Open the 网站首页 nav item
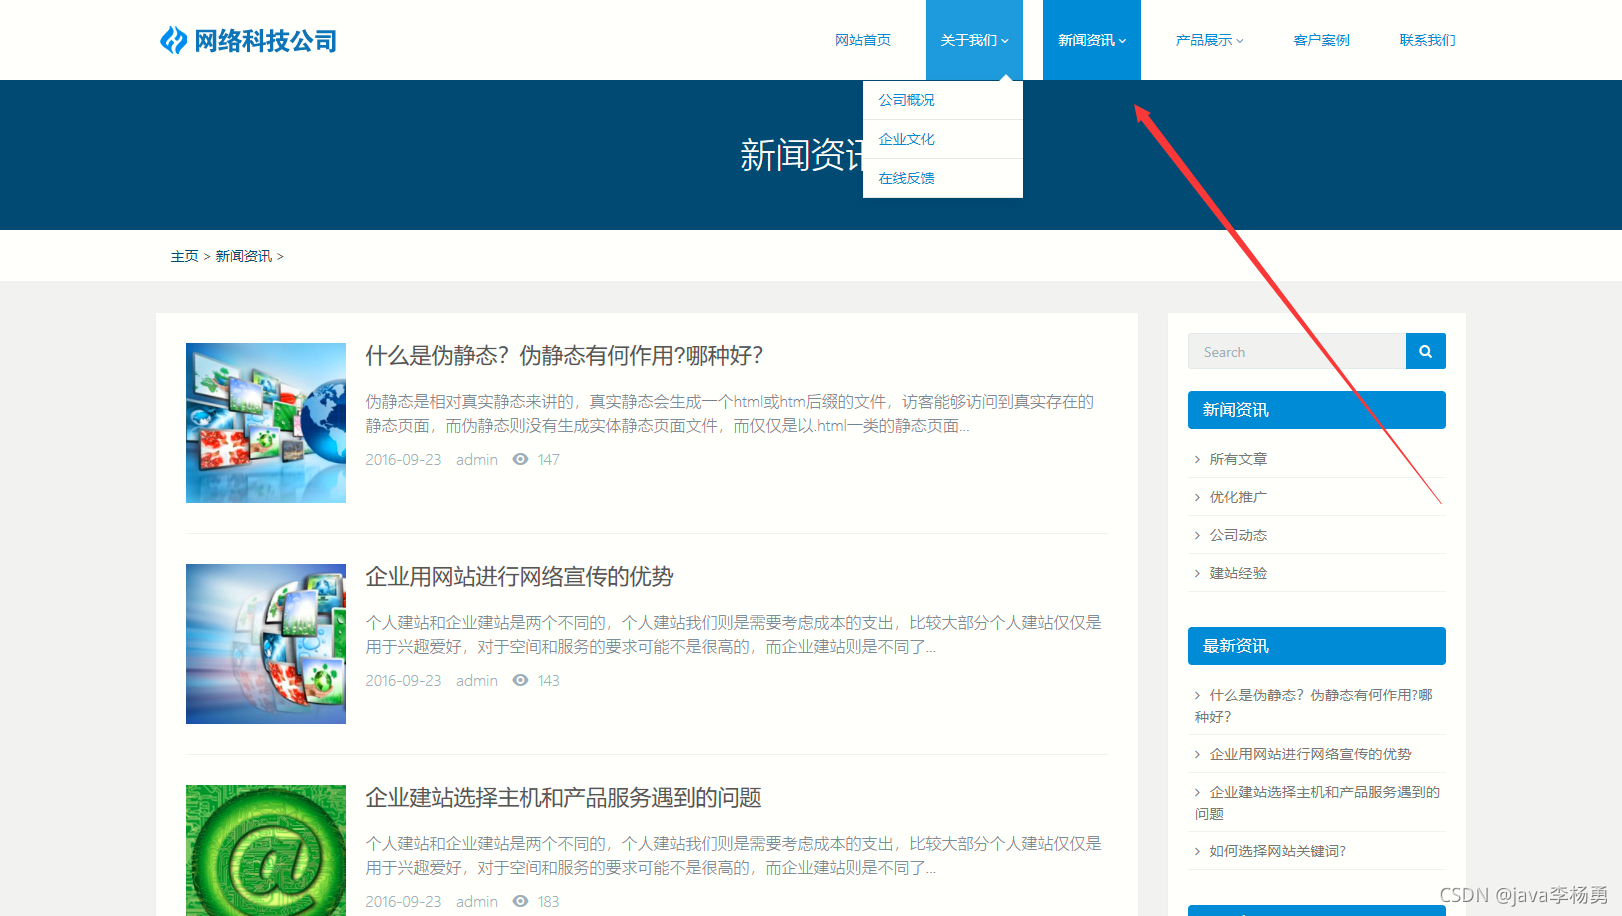The height and width of the screenshot is (916, 1622). 863,40
